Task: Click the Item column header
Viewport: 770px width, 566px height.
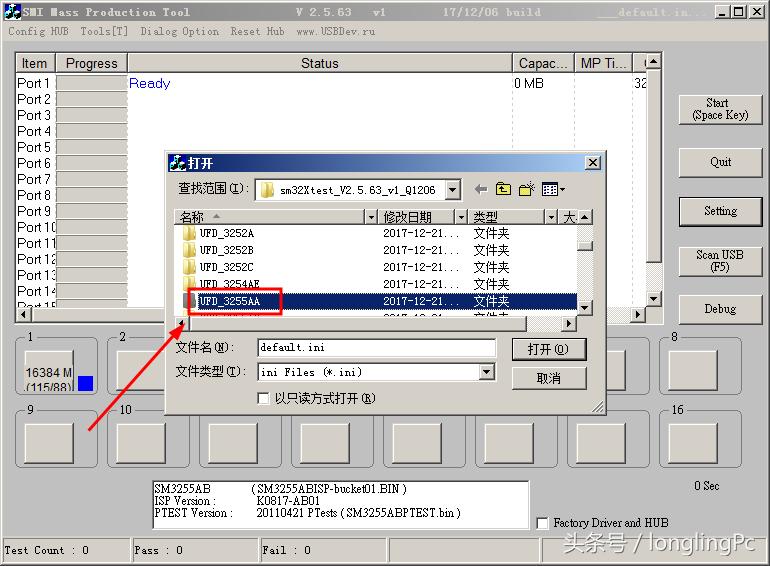Action: pos(35,63)
